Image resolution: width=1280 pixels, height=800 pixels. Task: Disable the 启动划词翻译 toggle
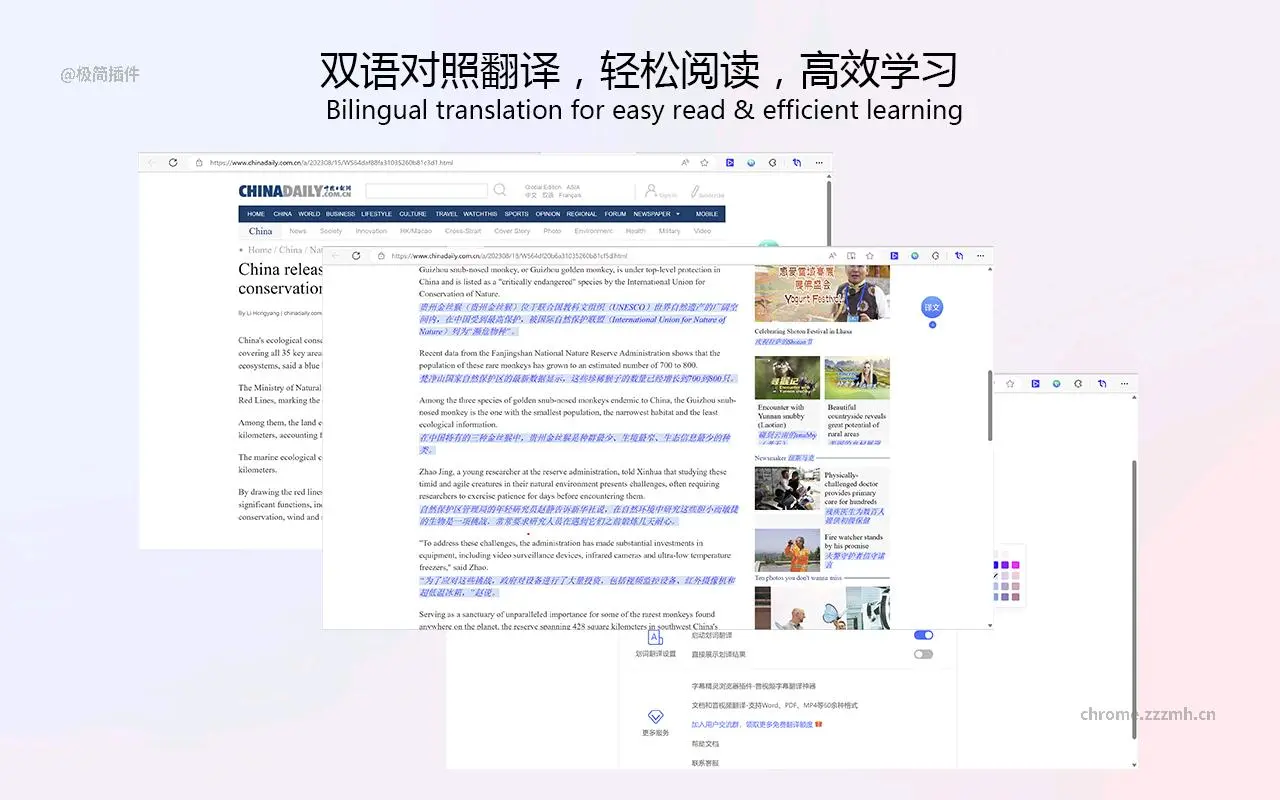tap(922, 635)
